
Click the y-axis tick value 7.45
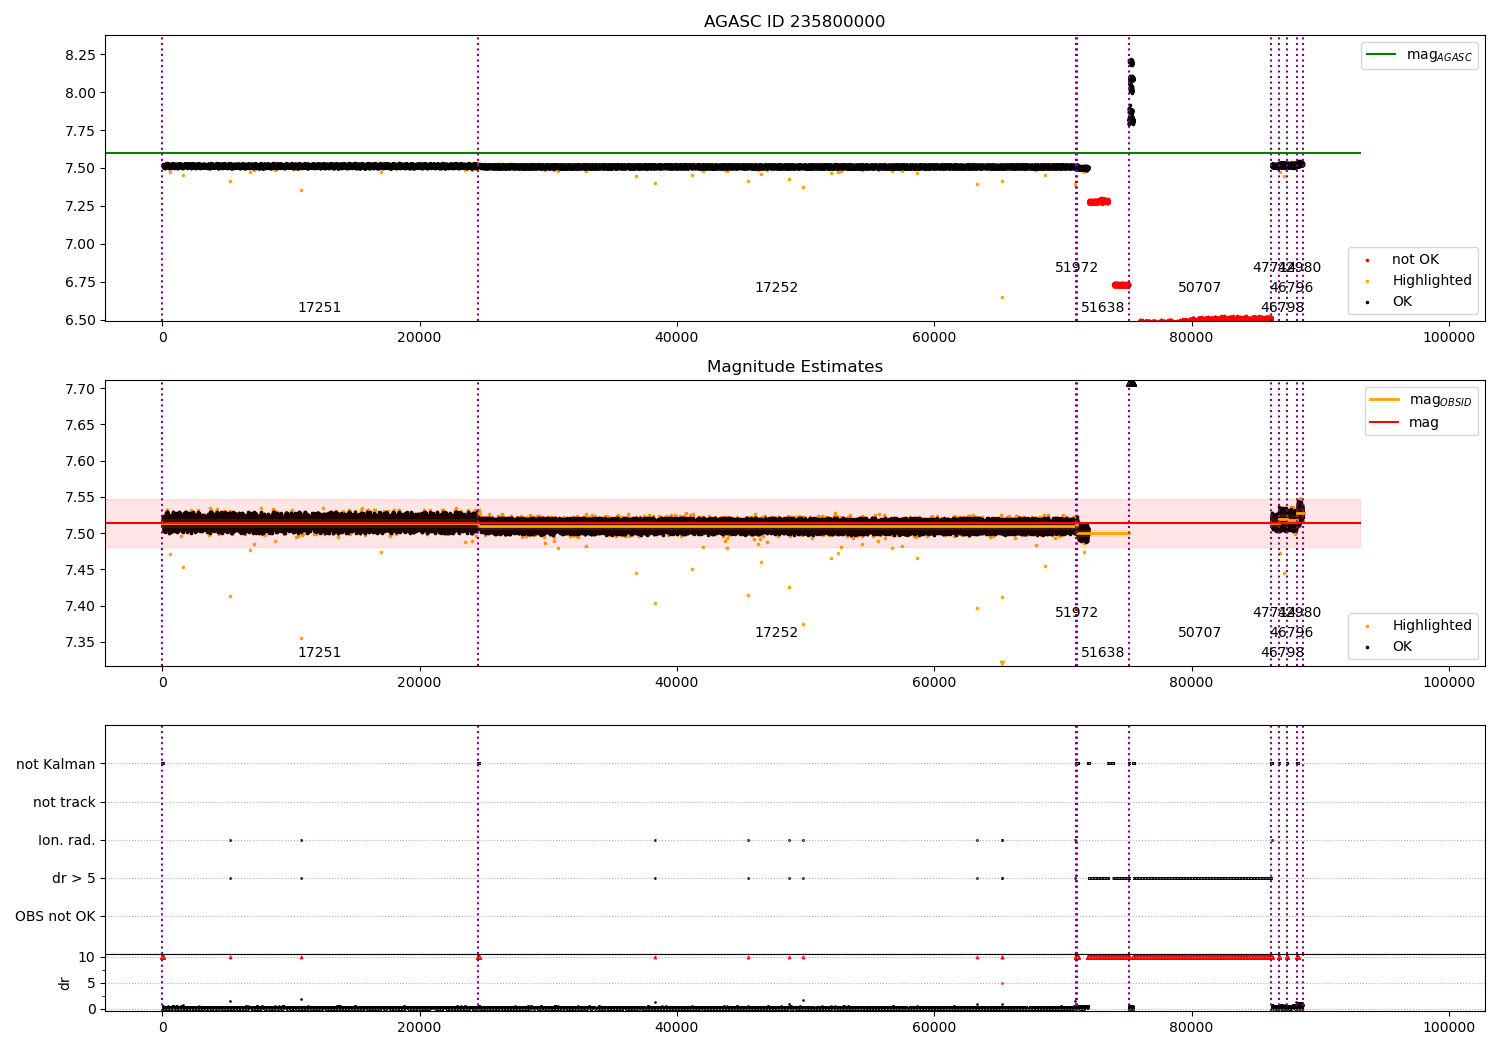[79, 570]
